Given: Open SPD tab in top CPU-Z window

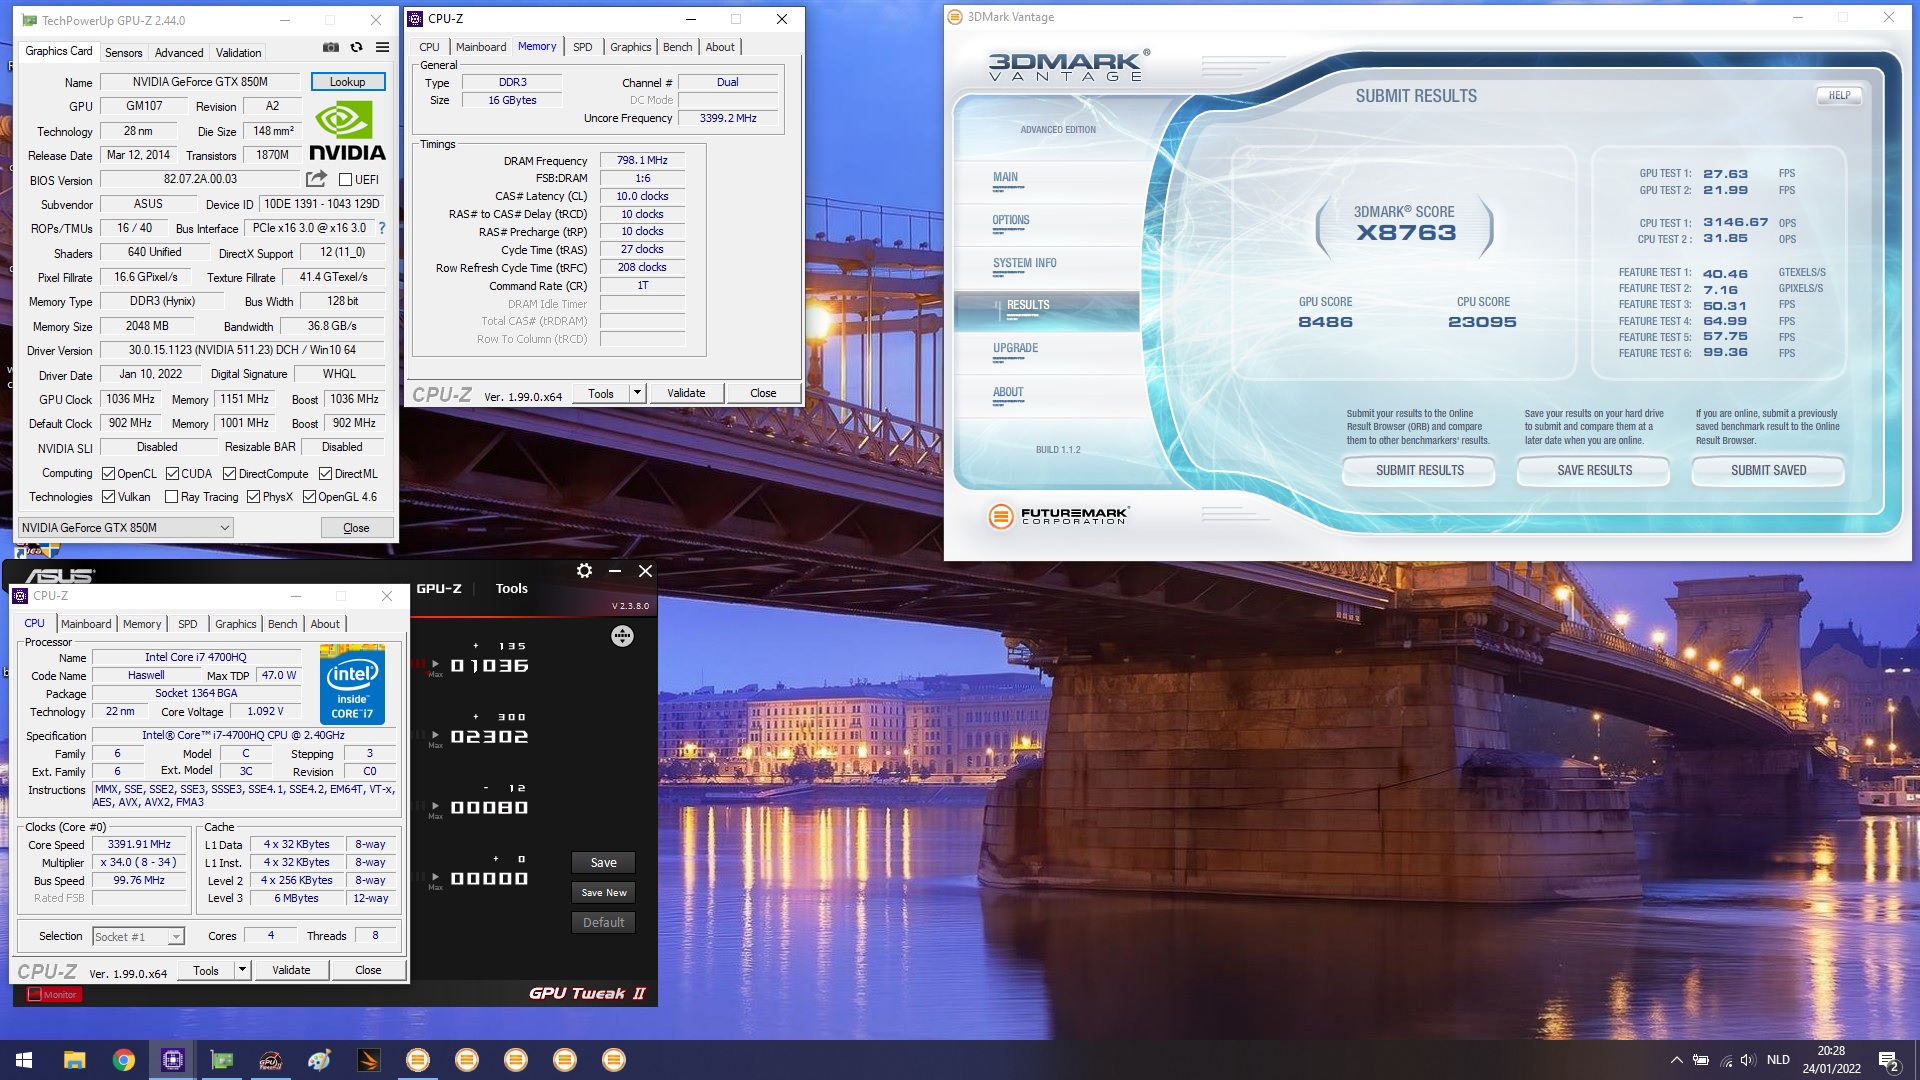Looking at the screenshot, I should [x=582, y=47].
